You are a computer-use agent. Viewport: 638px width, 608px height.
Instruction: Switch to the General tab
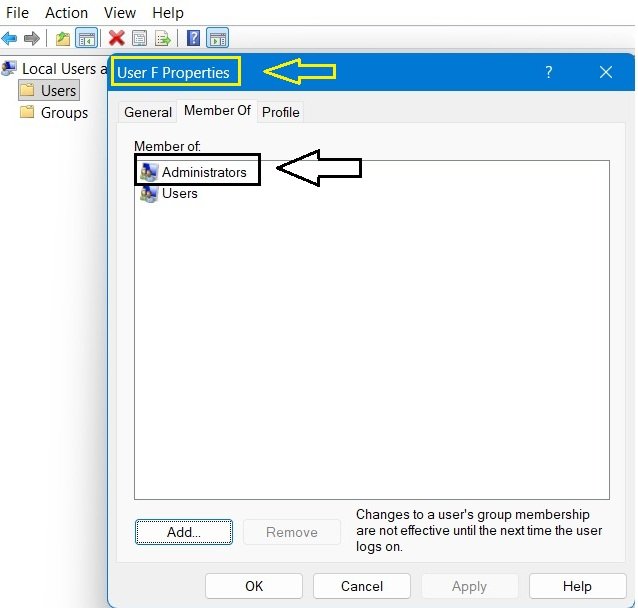(148, 112)
